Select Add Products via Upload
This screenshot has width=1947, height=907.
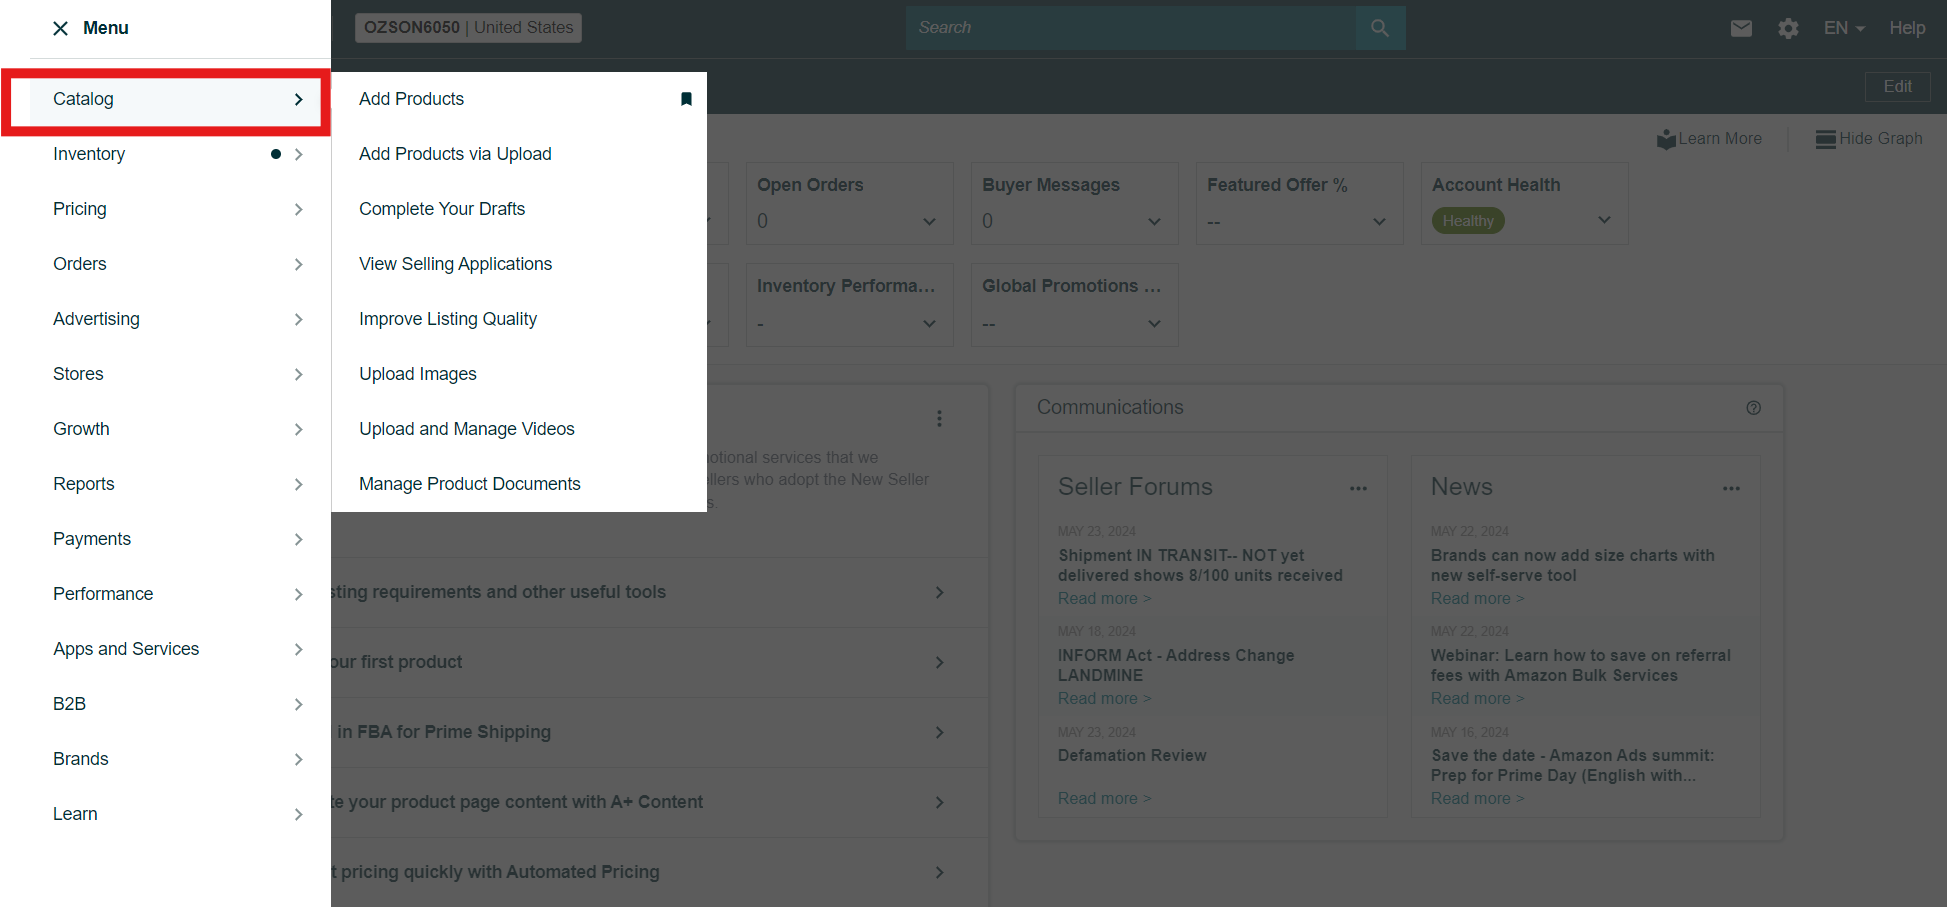tap(455, 154)
